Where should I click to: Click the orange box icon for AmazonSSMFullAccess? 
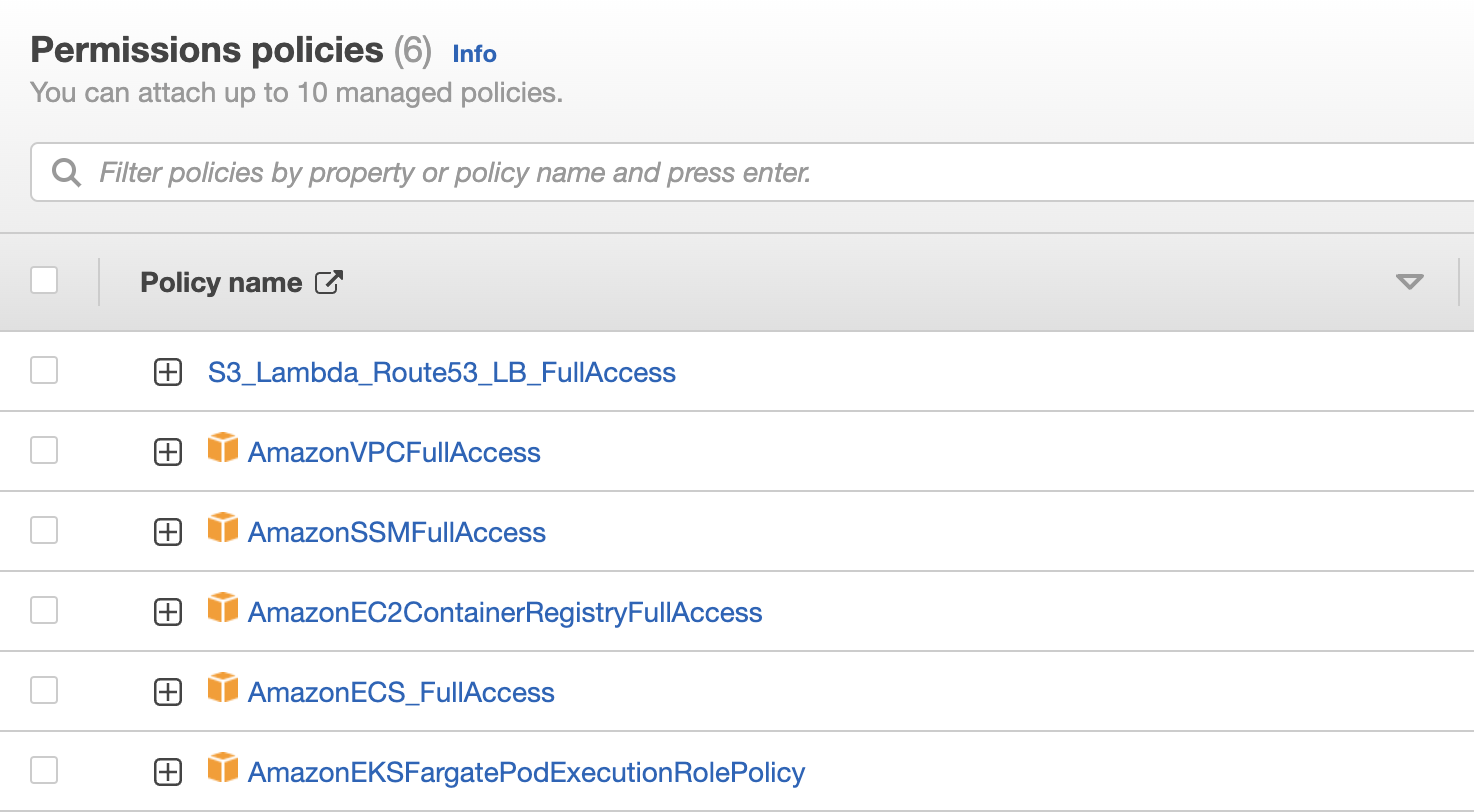point(223,529)
